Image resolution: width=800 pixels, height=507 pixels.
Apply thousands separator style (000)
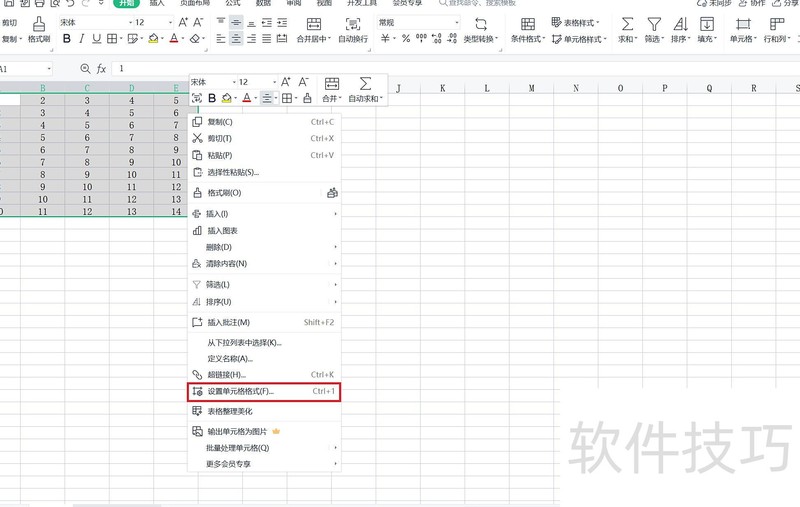[421, 39]
